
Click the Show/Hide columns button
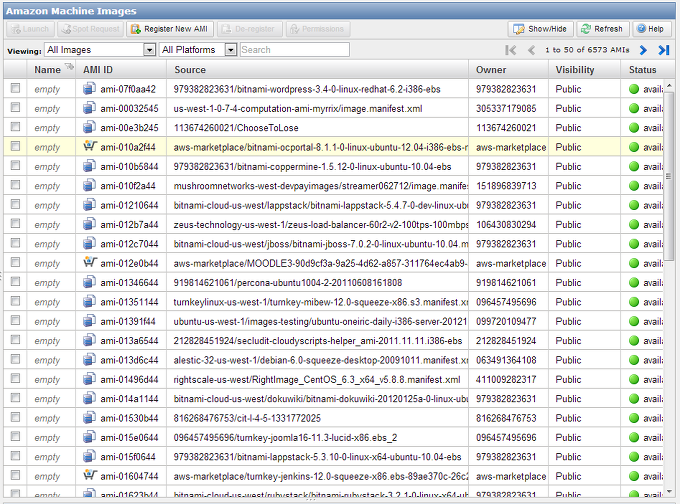540,29
